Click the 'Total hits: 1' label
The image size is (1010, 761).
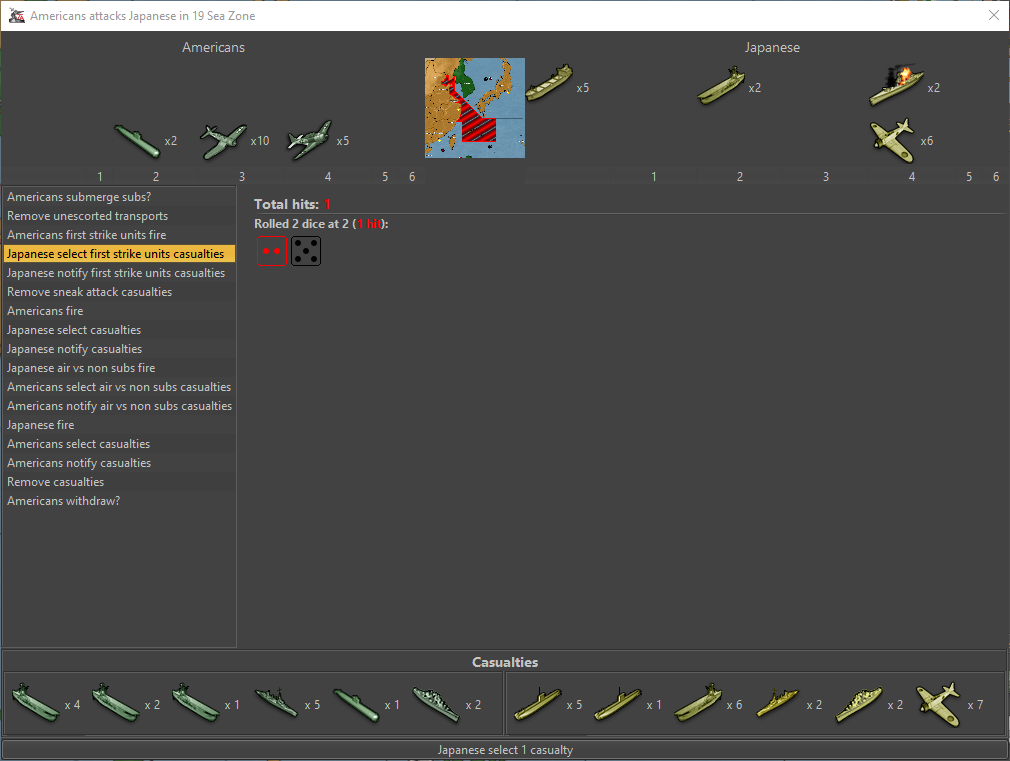point(292,204)
